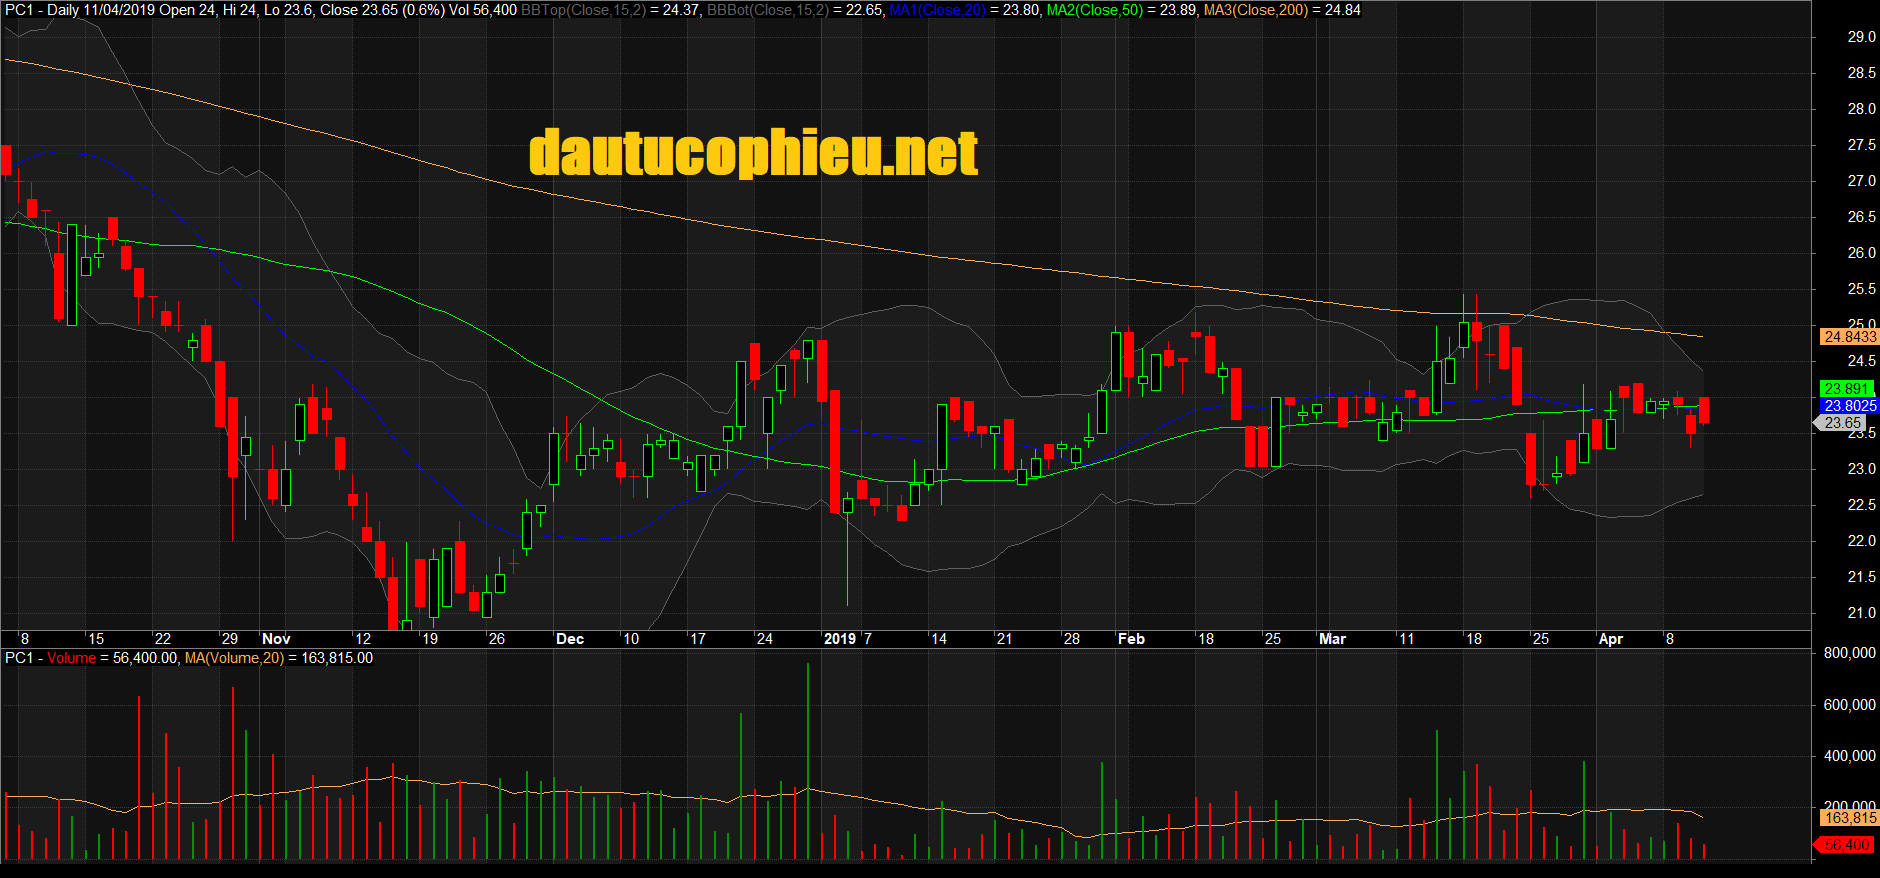Click the 21.0 price axis label

(x=1861, y=613)
